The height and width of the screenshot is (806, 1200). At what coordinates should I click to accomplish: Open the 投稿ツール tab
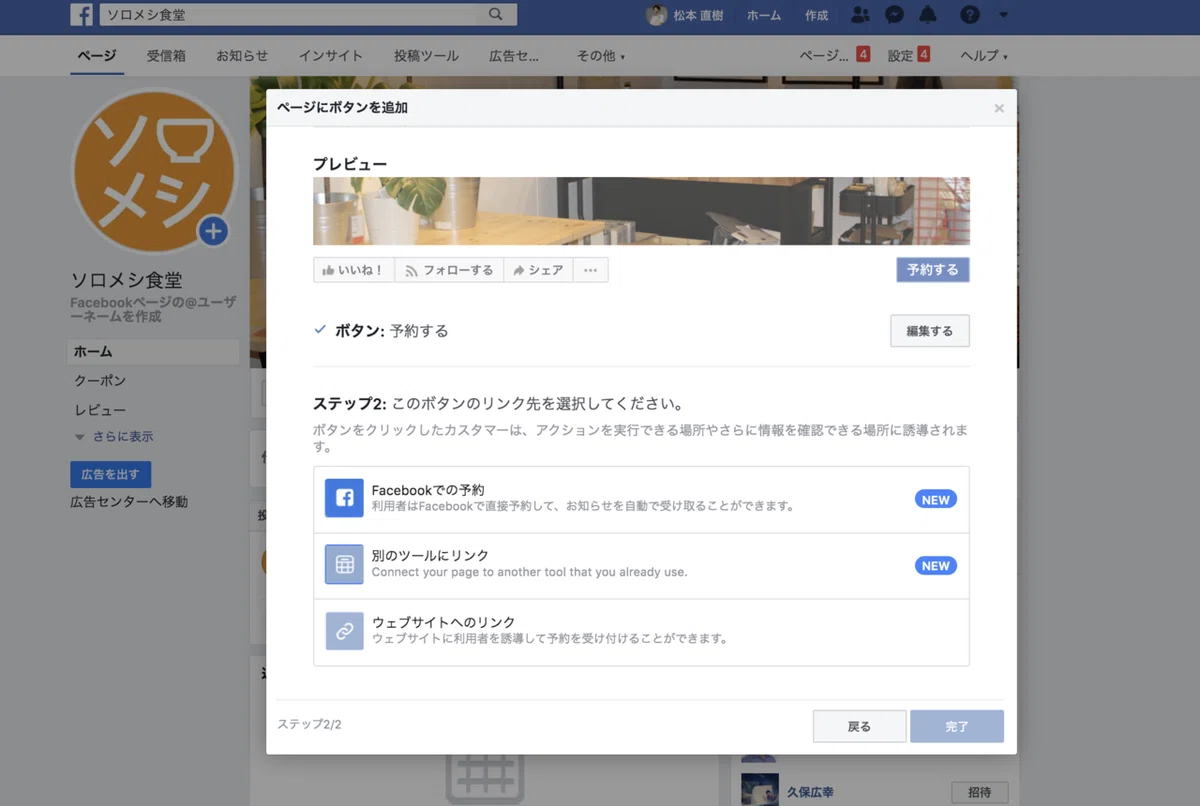point(426,56)
